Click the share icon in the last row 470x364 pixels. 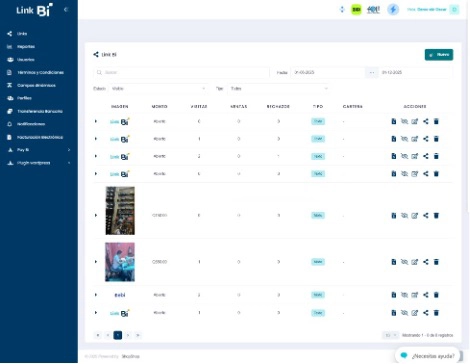(x=426, y=313)
